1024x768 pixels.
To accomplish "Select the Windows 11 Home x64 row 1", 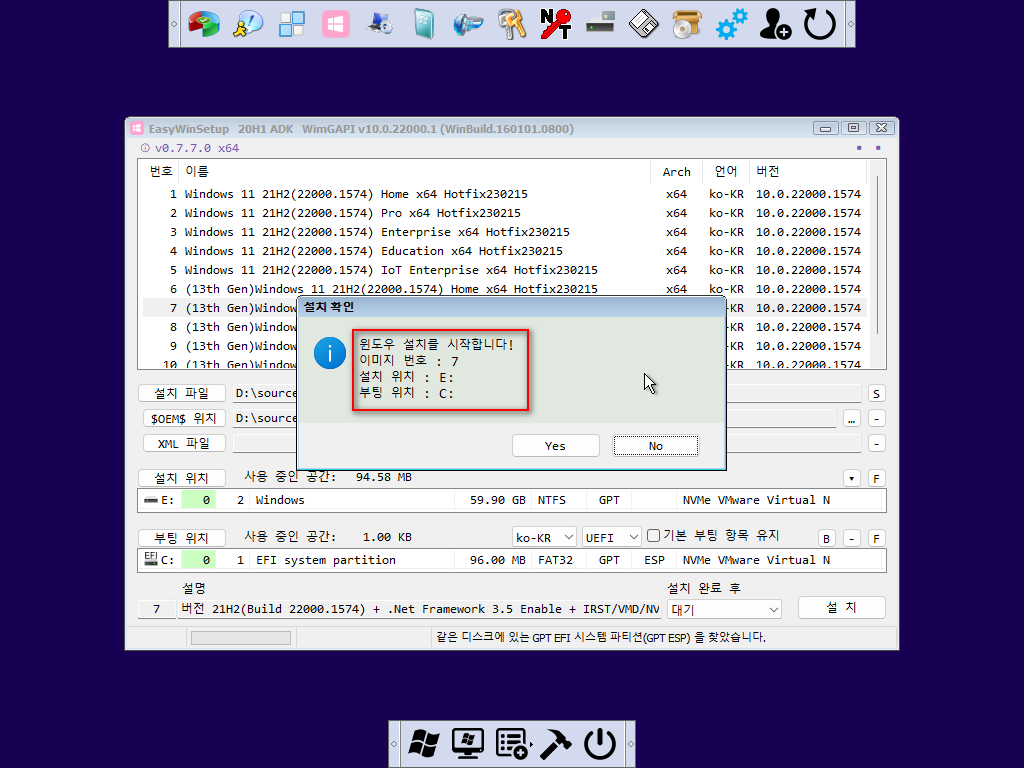I will 505,194.
